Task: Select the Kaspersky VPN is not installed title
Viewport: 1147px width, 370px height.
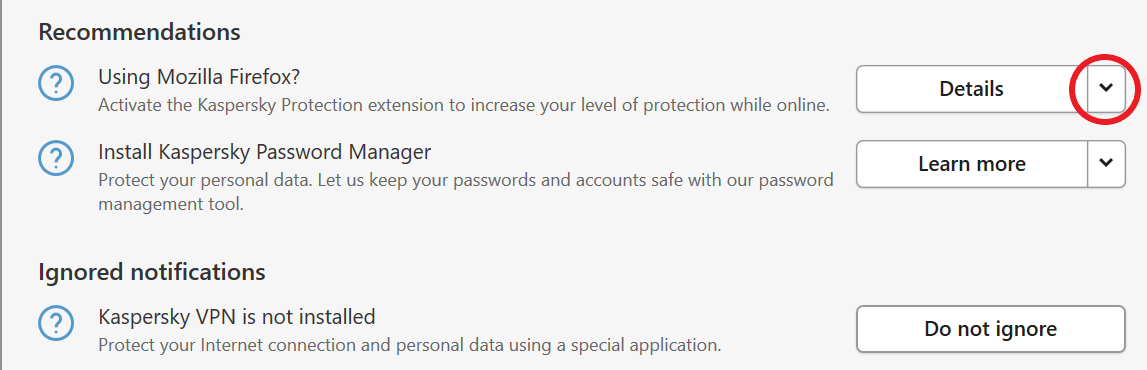Action: point(236,317)
